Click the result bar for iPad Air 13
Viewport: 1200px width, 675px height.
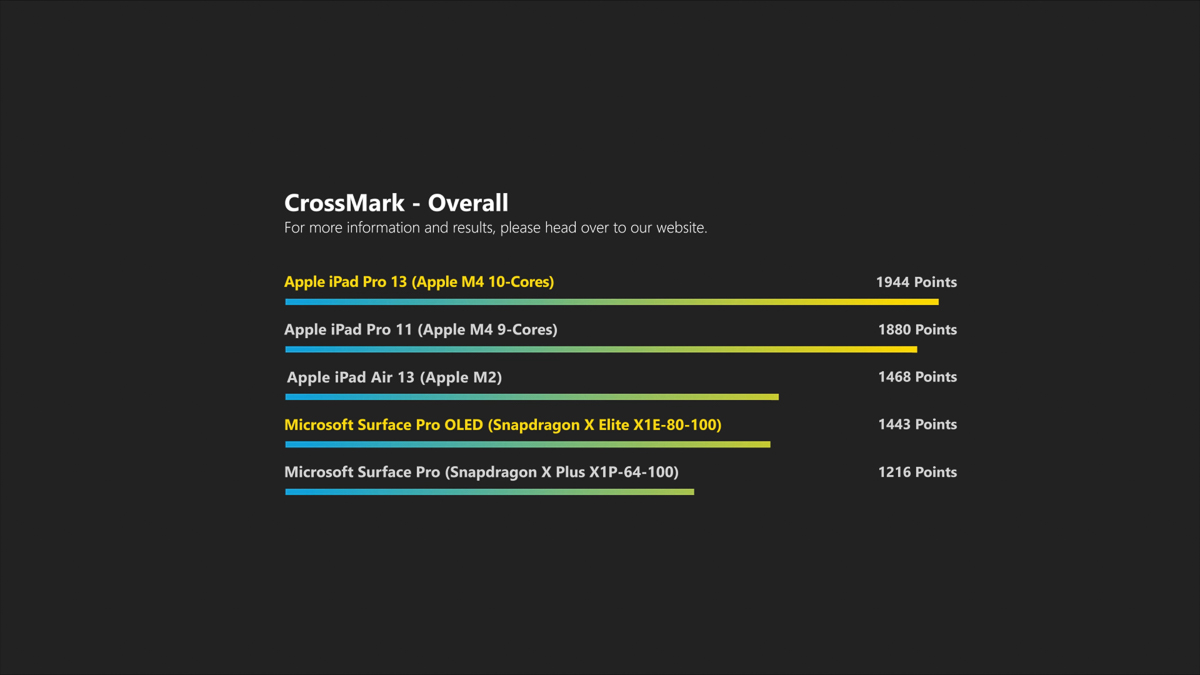pos(532,397)
